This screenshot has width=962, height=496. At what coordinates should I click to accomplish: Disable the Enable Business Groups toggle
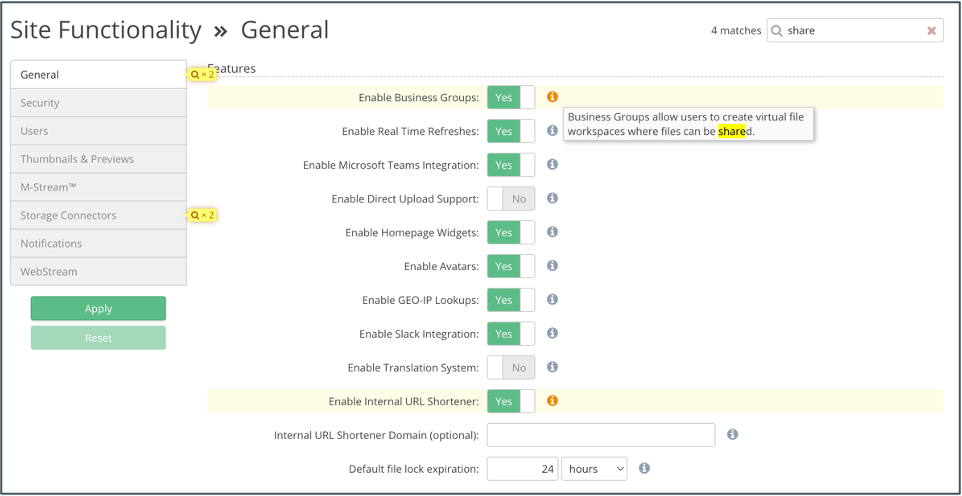[511, 98]
